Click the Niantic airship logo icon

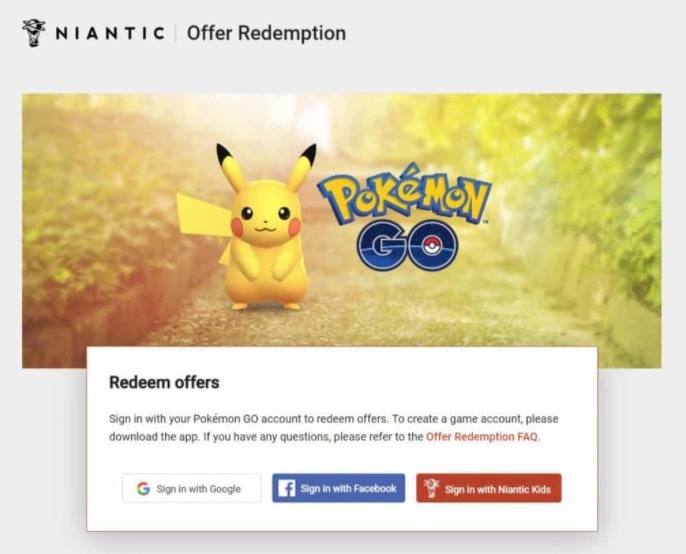click(33, 33)
